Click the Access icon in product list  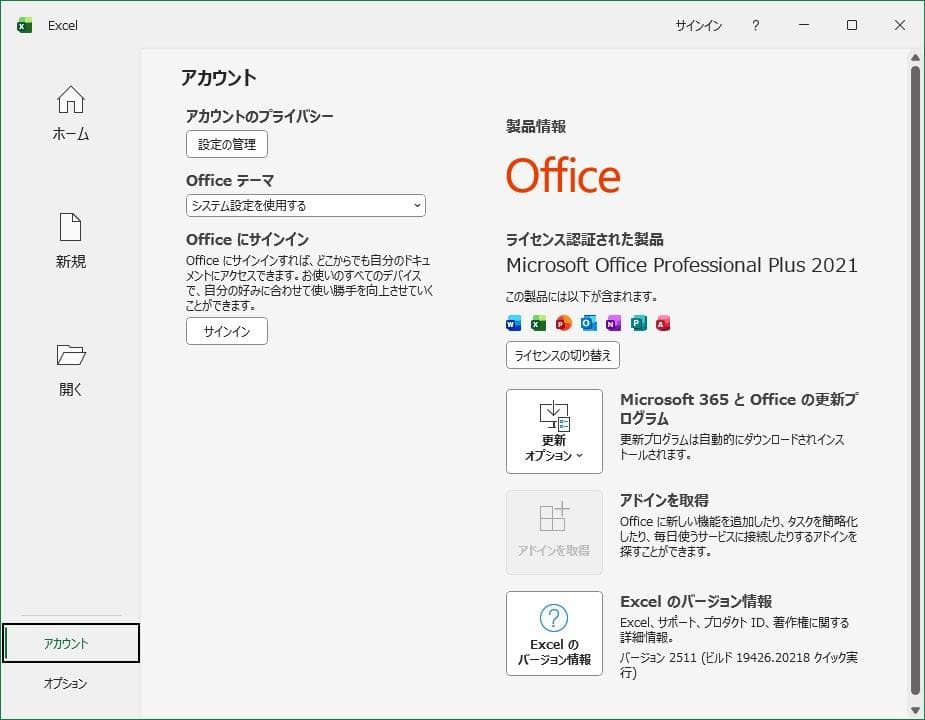[662, 323]
